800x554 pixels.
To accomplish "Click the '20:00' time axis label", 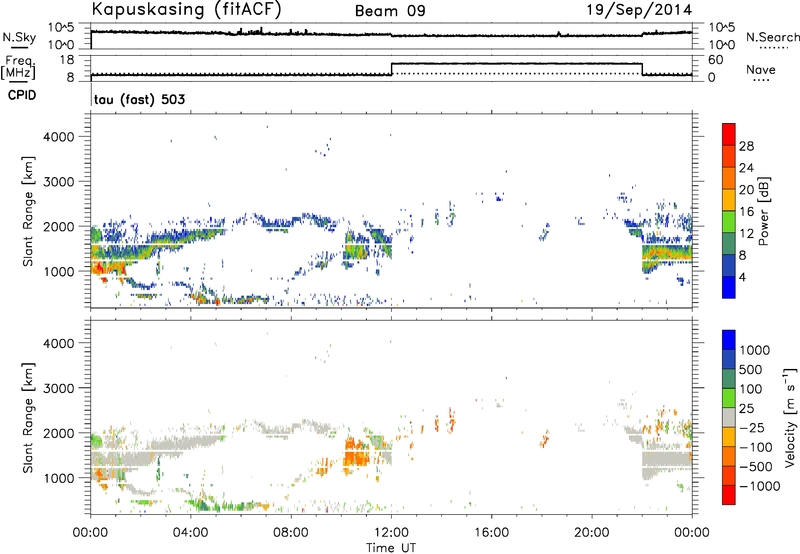I will coord(592,533).
